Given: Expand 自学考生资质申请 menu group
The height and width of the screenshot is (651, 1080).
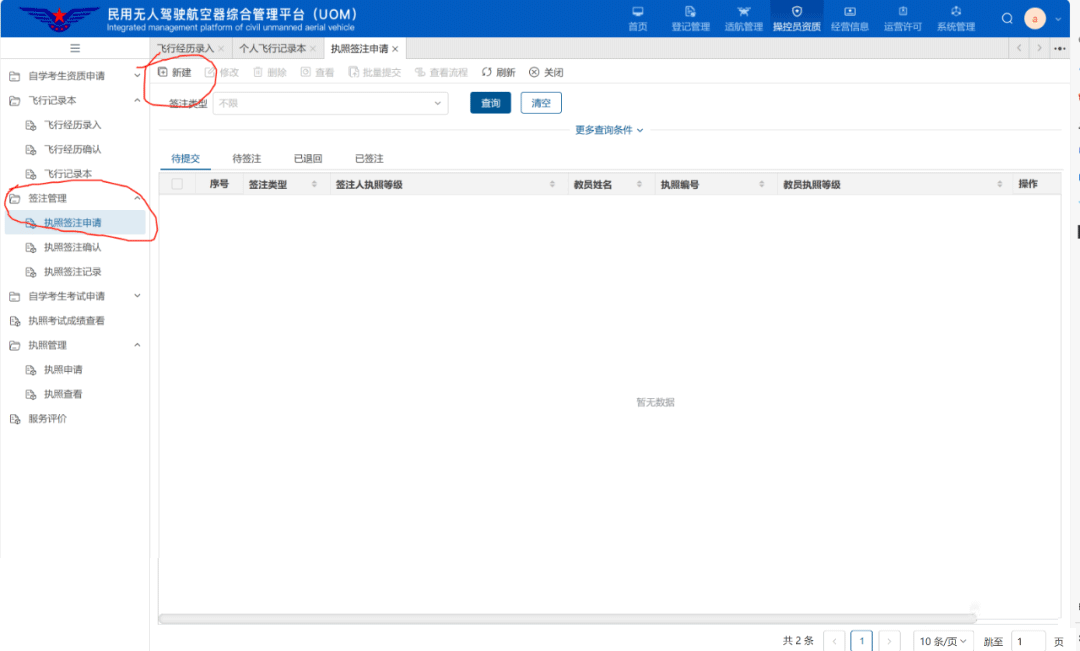Looking at the screenshot, I should pyautogui.click(x=74, y=76).
